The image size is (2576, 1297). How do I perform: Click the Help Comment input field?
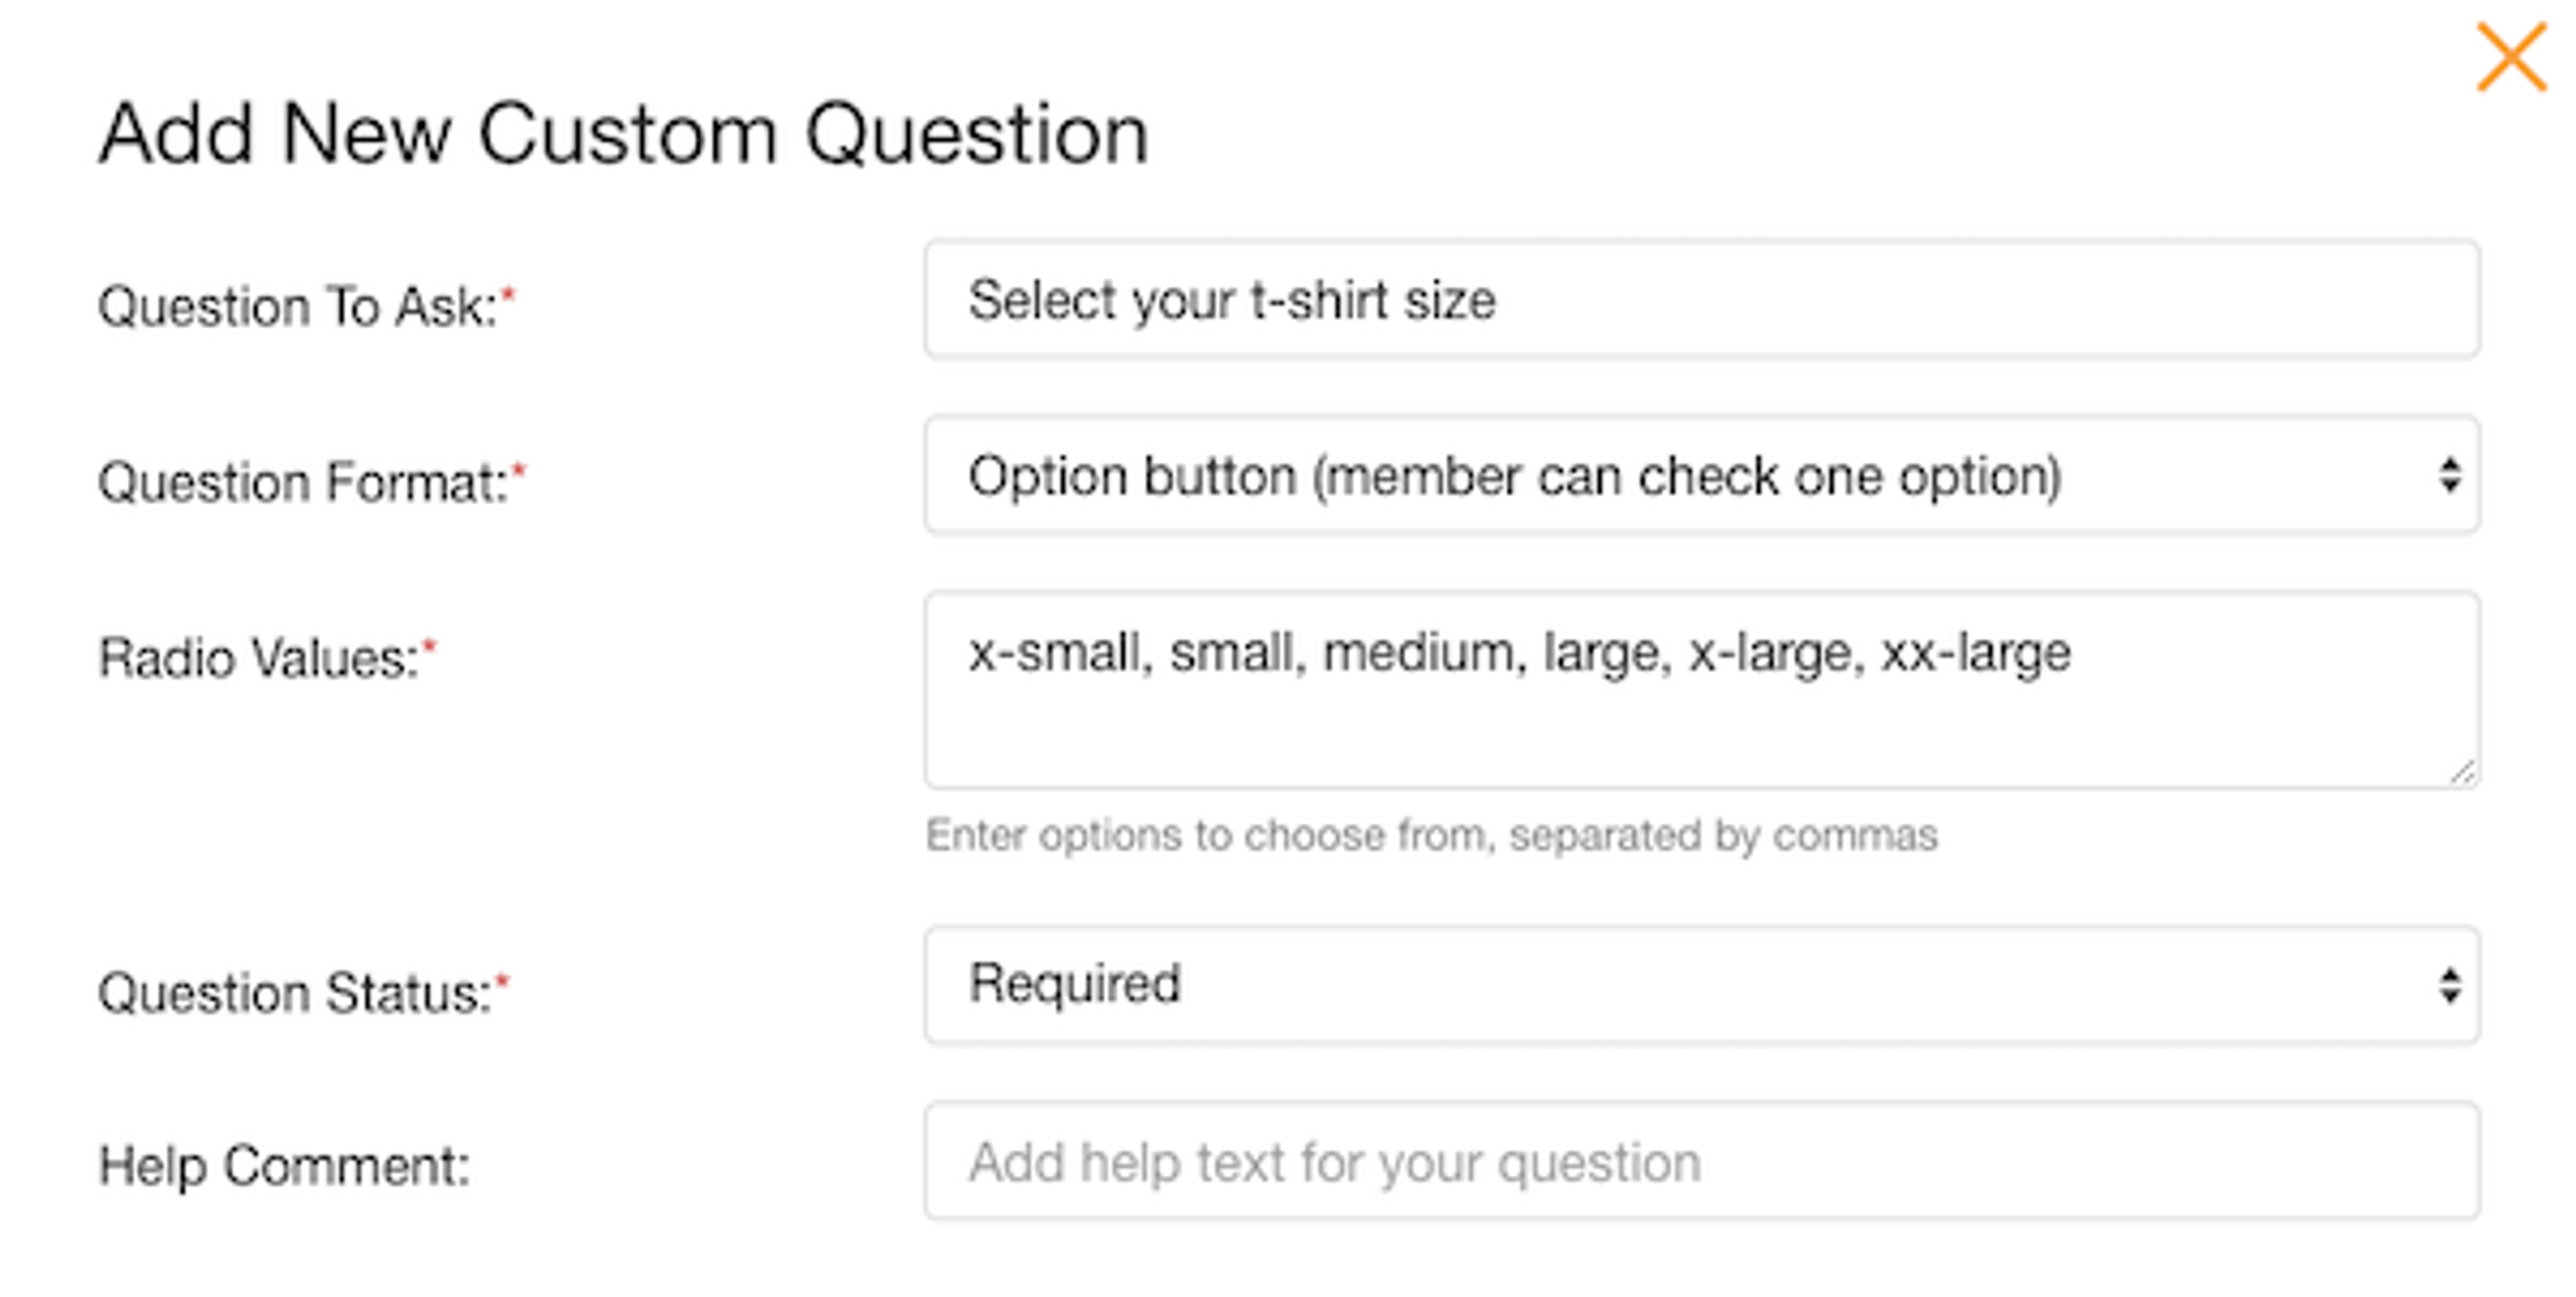coord(1700,1162)
